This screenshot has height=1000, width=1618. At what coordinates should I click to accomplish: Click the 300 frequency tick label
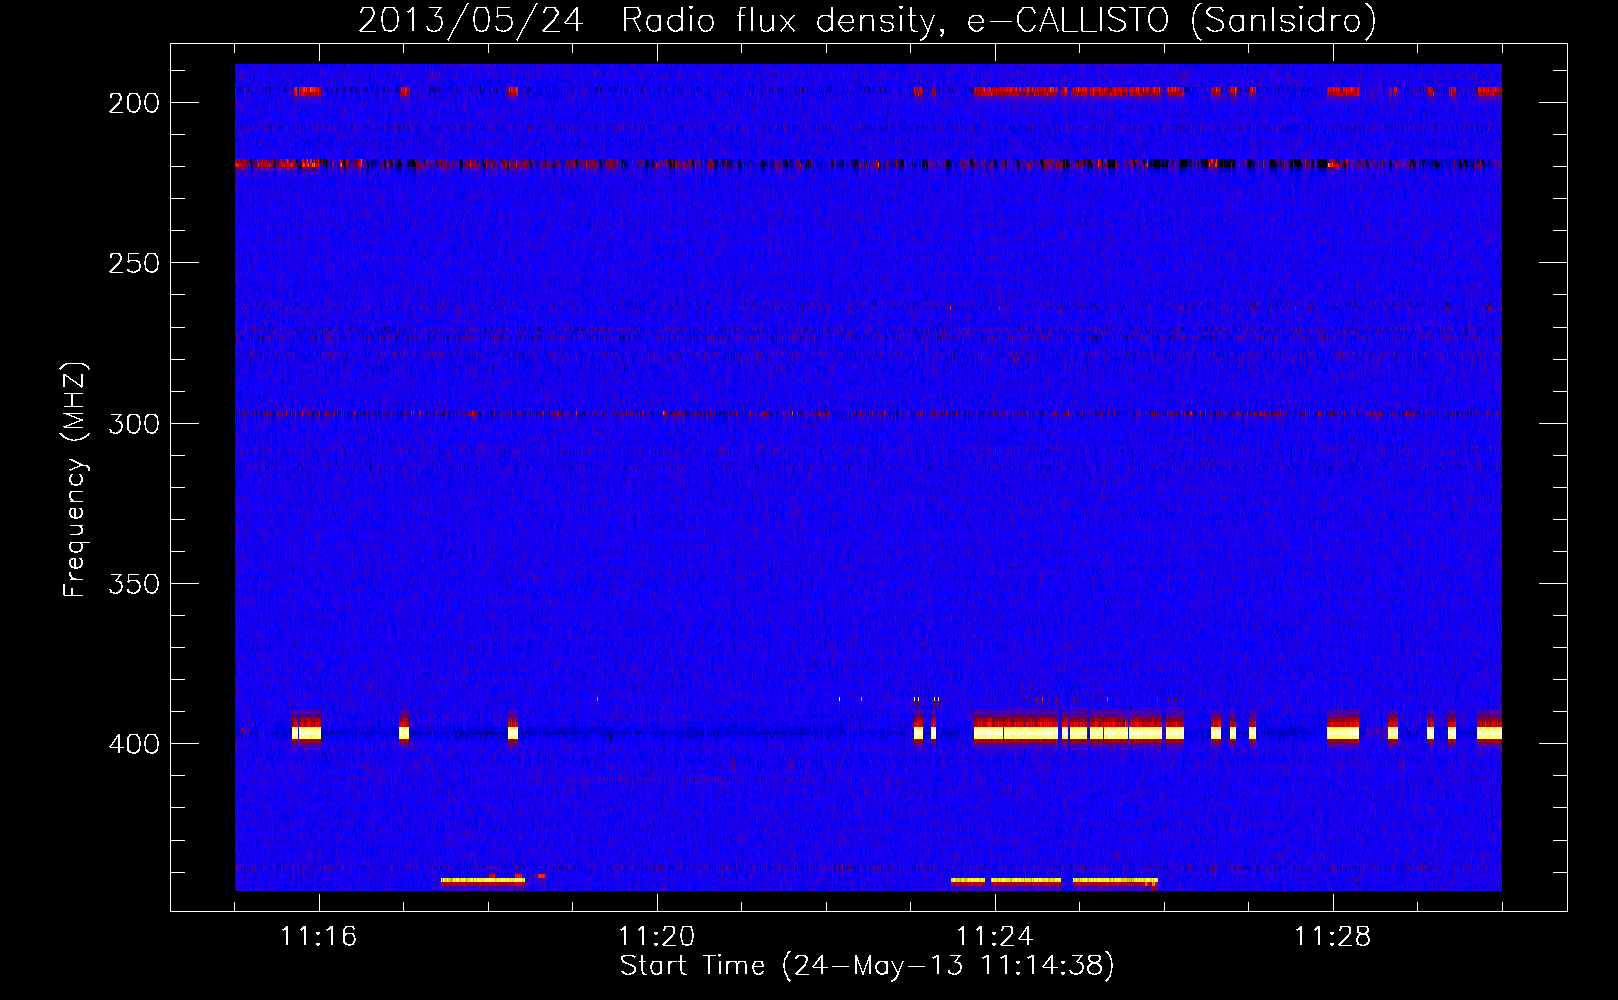(134, 423)
